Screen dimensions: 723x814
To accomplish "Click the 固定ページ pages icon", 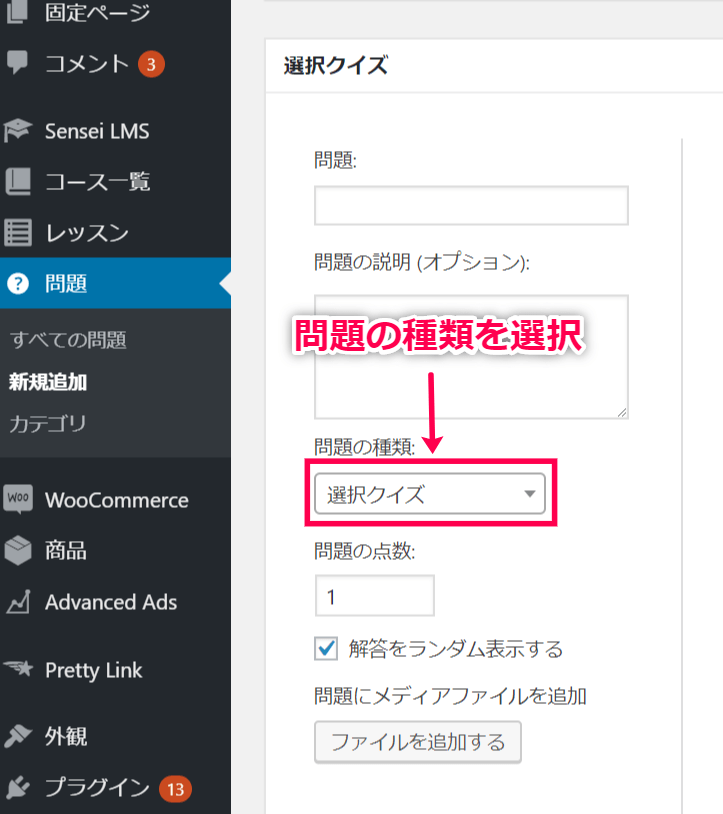I will (17, 11).
